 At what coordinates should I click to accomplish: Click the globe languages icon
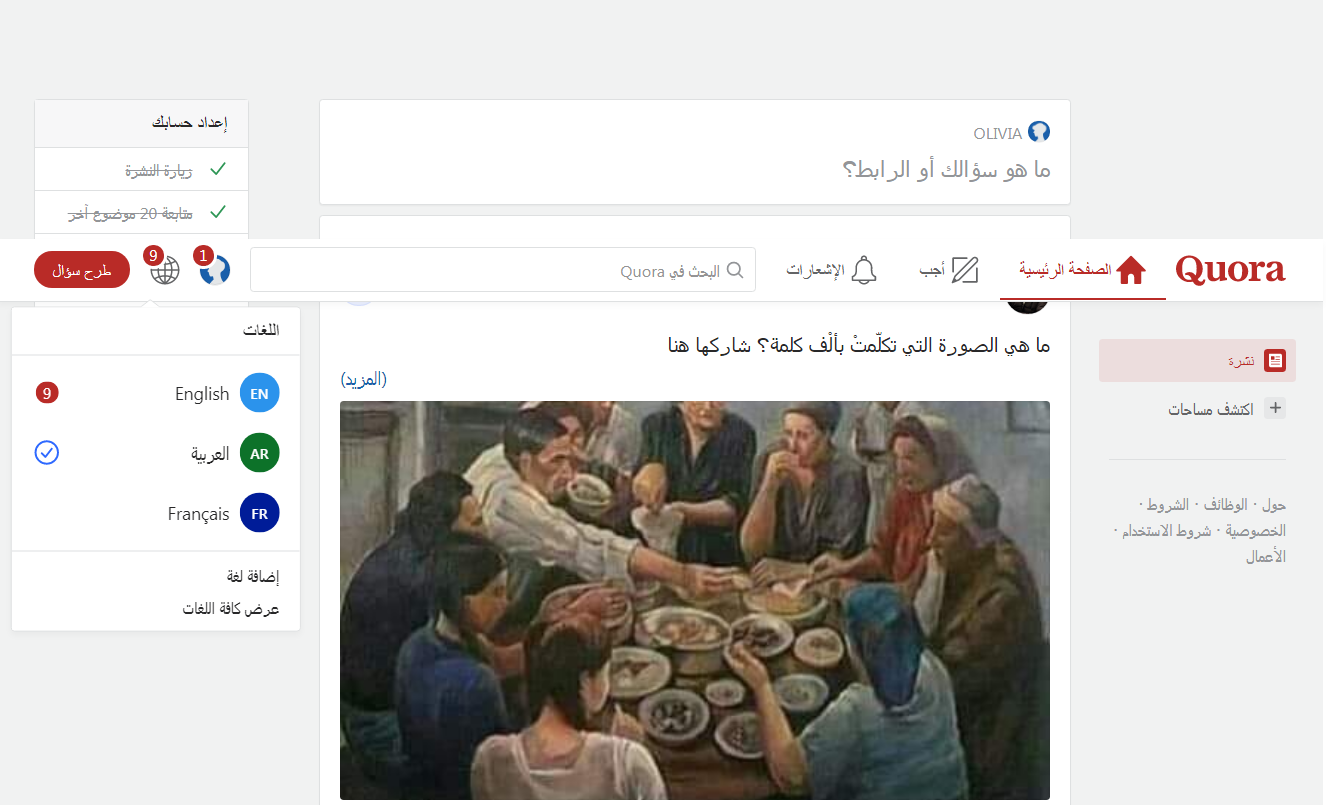pos(165,270)
